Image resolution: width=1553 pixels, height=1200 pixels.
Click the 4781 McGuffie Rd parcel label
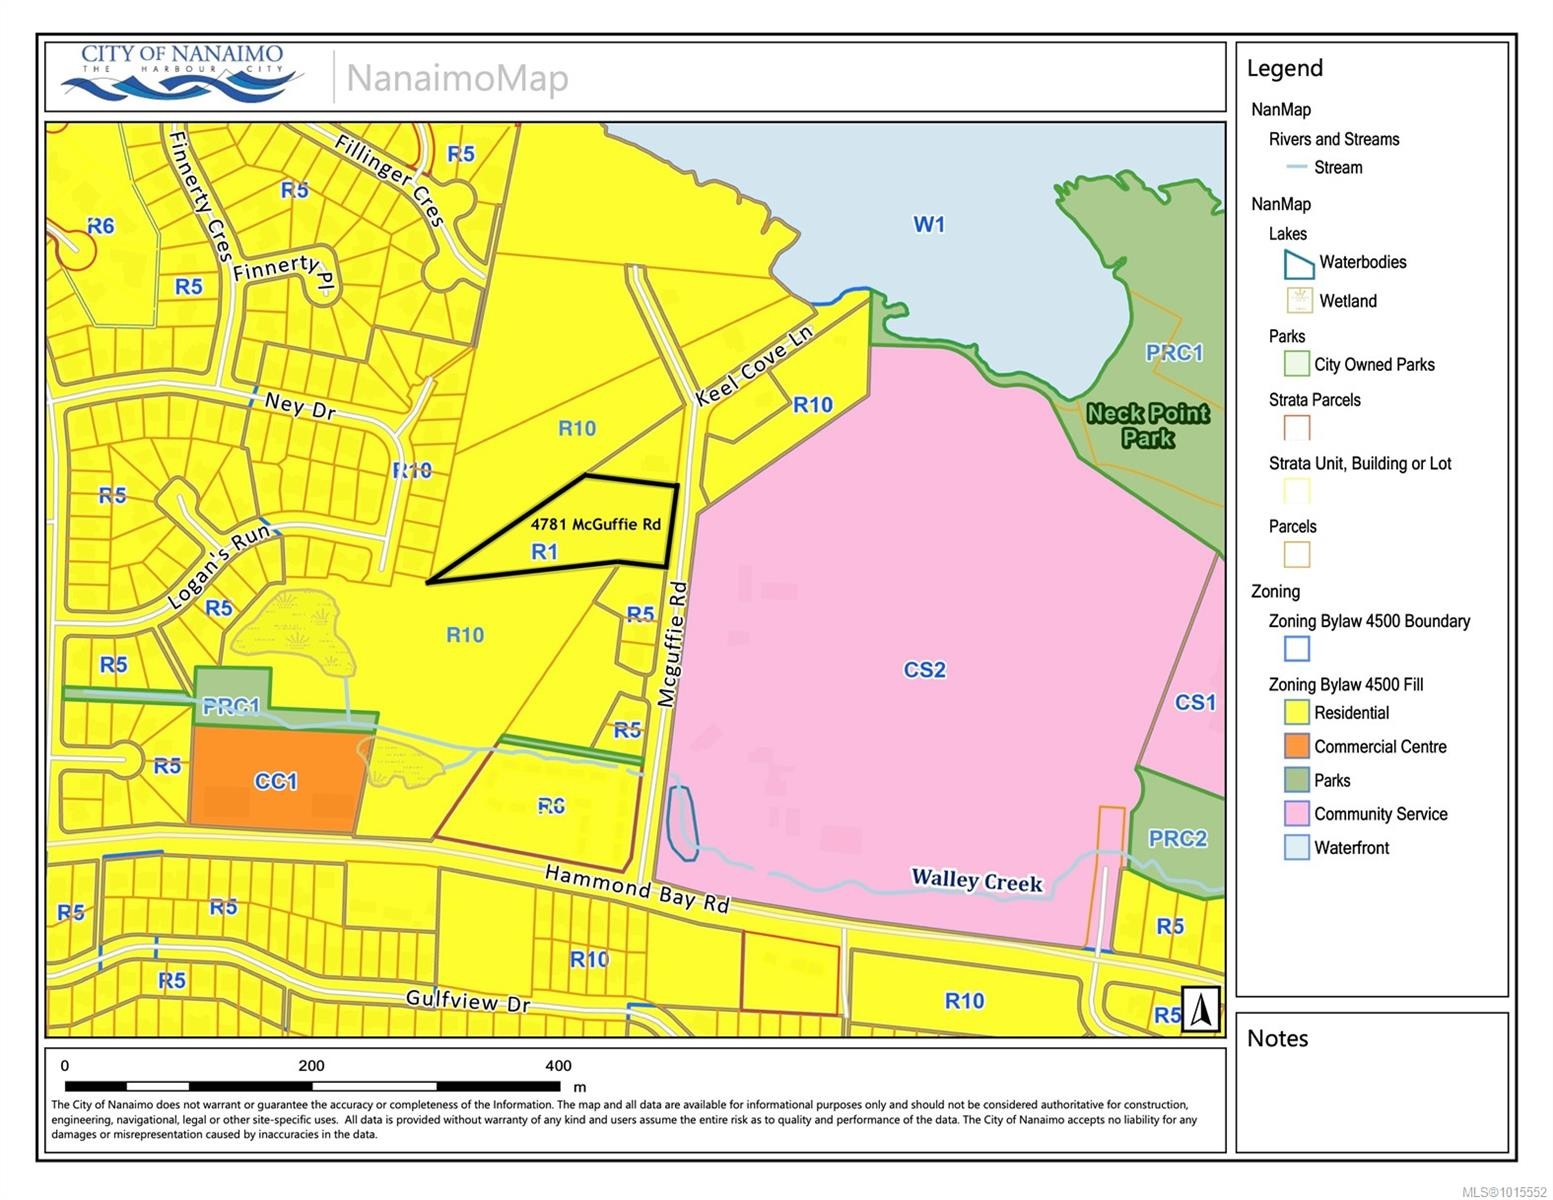point(595,524)
